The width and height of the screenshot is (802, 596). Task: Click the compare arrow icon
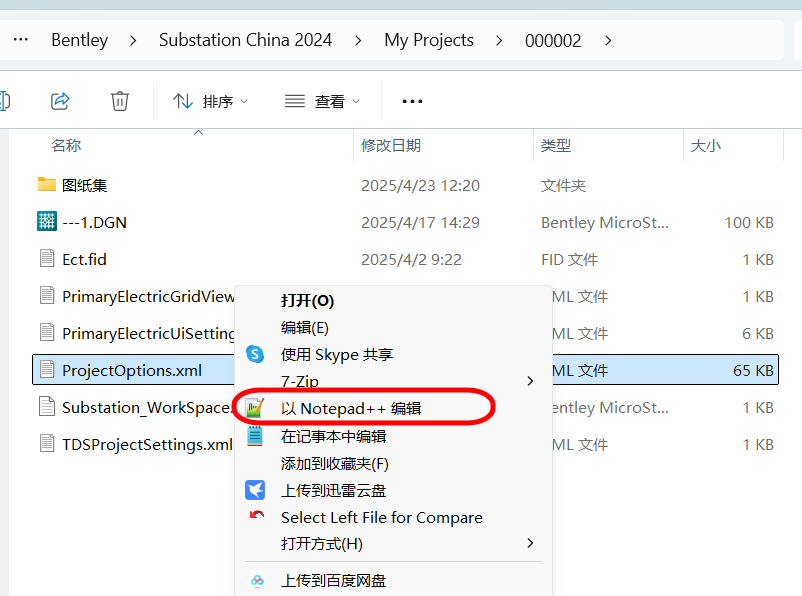point(257,515)
